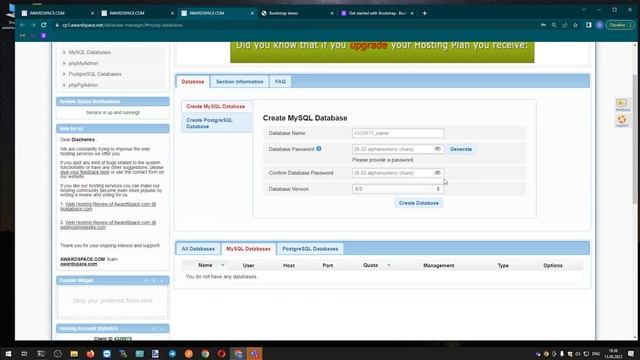The height and width of the screenshot is (360, 640).
Task: Bookmark page with the star icon
Action: tap(576, 25)
